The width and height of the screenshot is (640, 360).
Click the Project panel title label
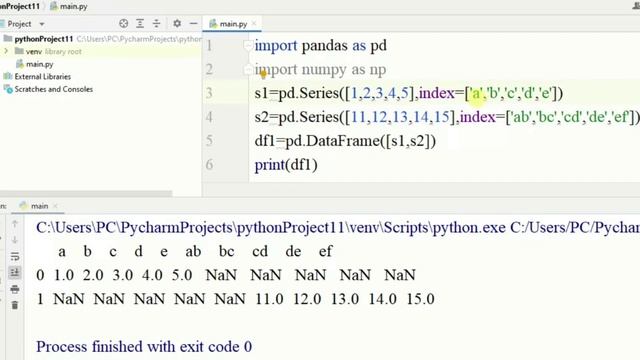(x=19, y=24)
